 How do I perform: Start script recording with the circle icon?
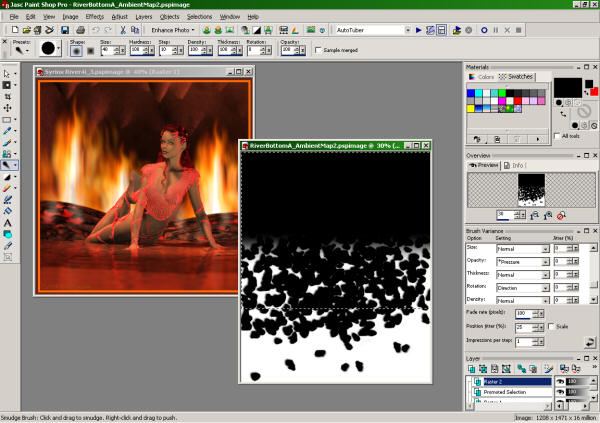pyautogui.click(x=484, y=30)
